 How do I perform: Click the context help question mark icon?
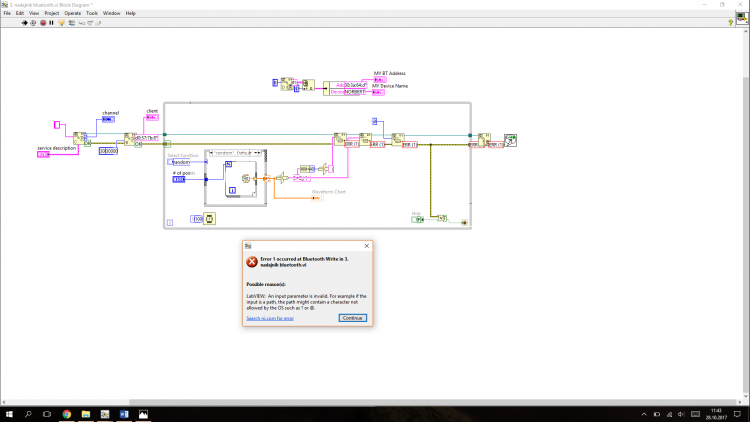click(x=730, y=22)
